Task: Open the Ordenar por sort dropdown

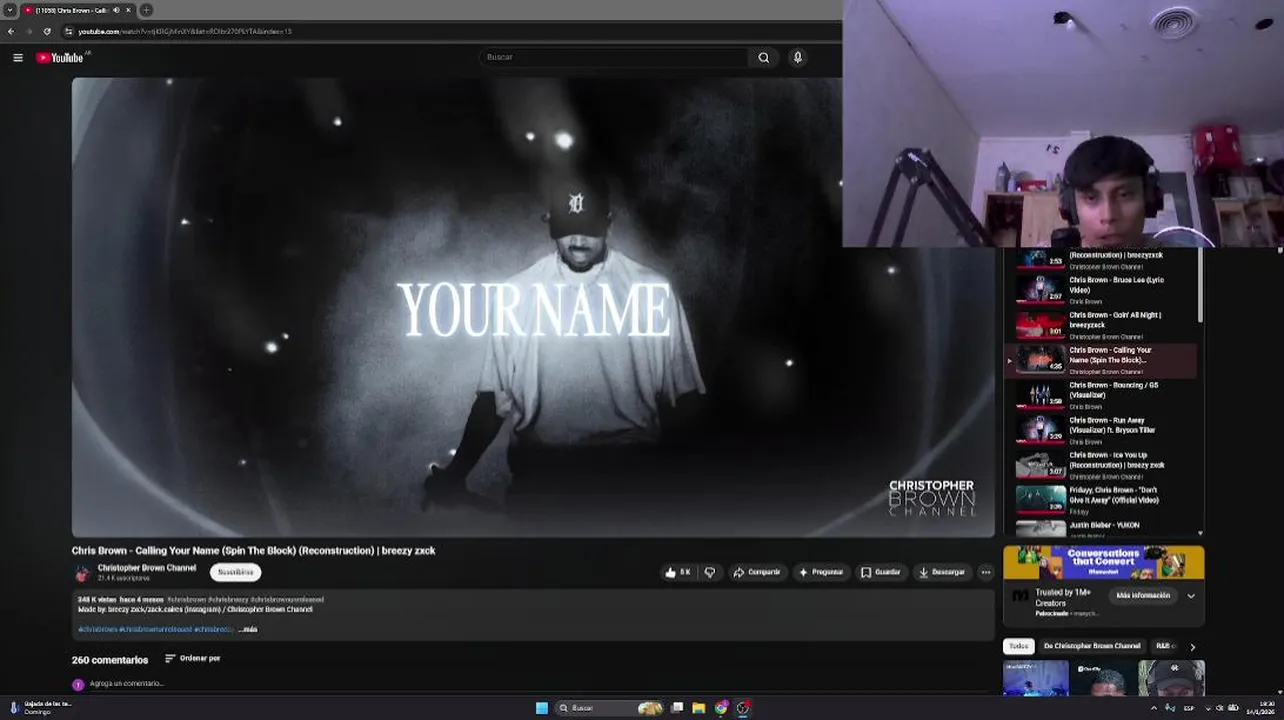Action: (193, 658)
